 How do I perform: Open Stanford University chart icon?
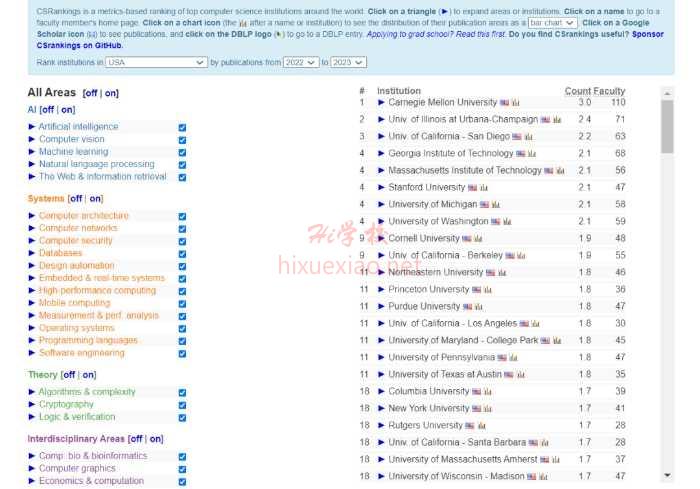[484, 188]
